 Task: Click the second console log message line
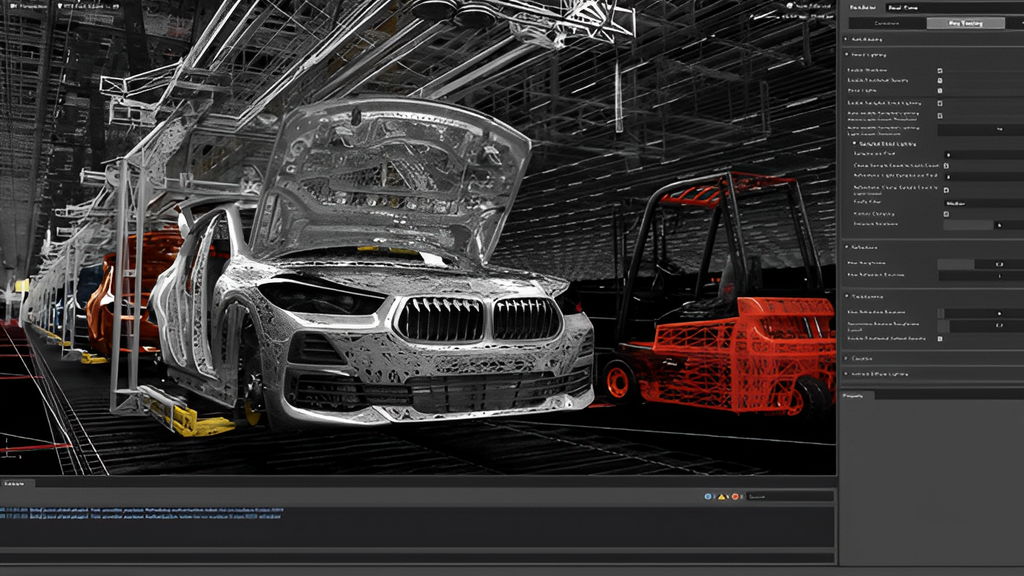coord(141,517)
